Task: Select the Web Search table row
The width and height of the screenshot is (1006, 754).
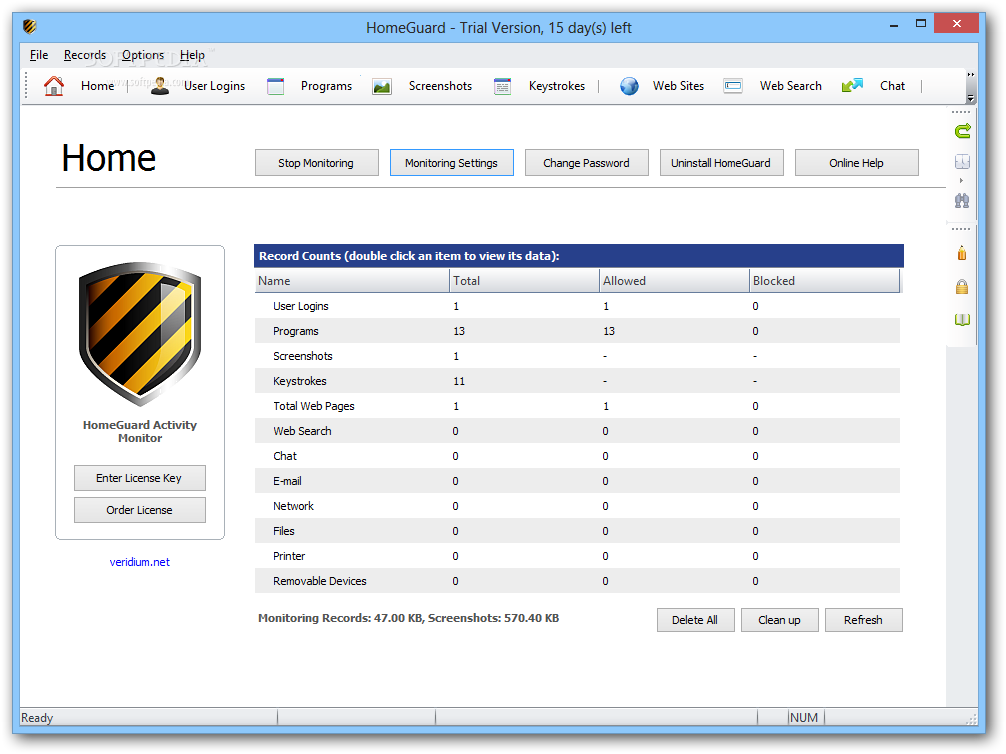Action: tap(577, 431)
